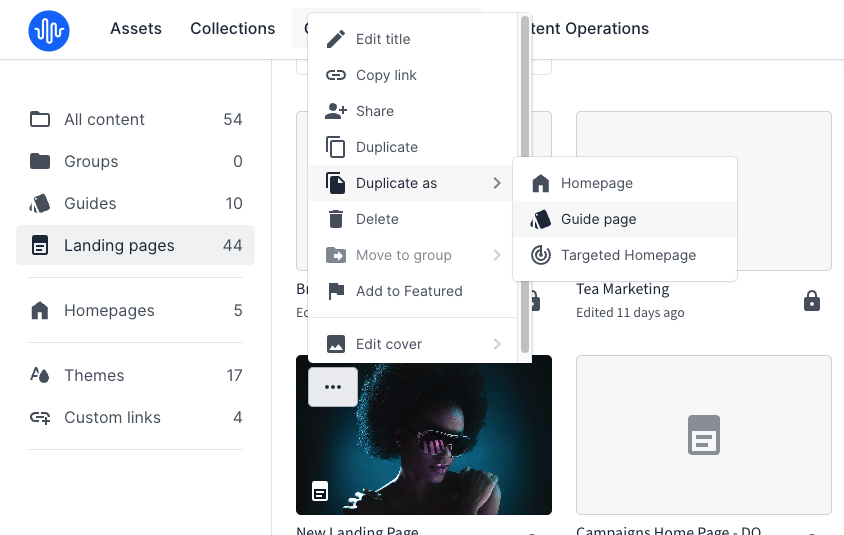The image size is (844, 535).
Task: Click the Edit title pencil icon
Action: point(336,39)
